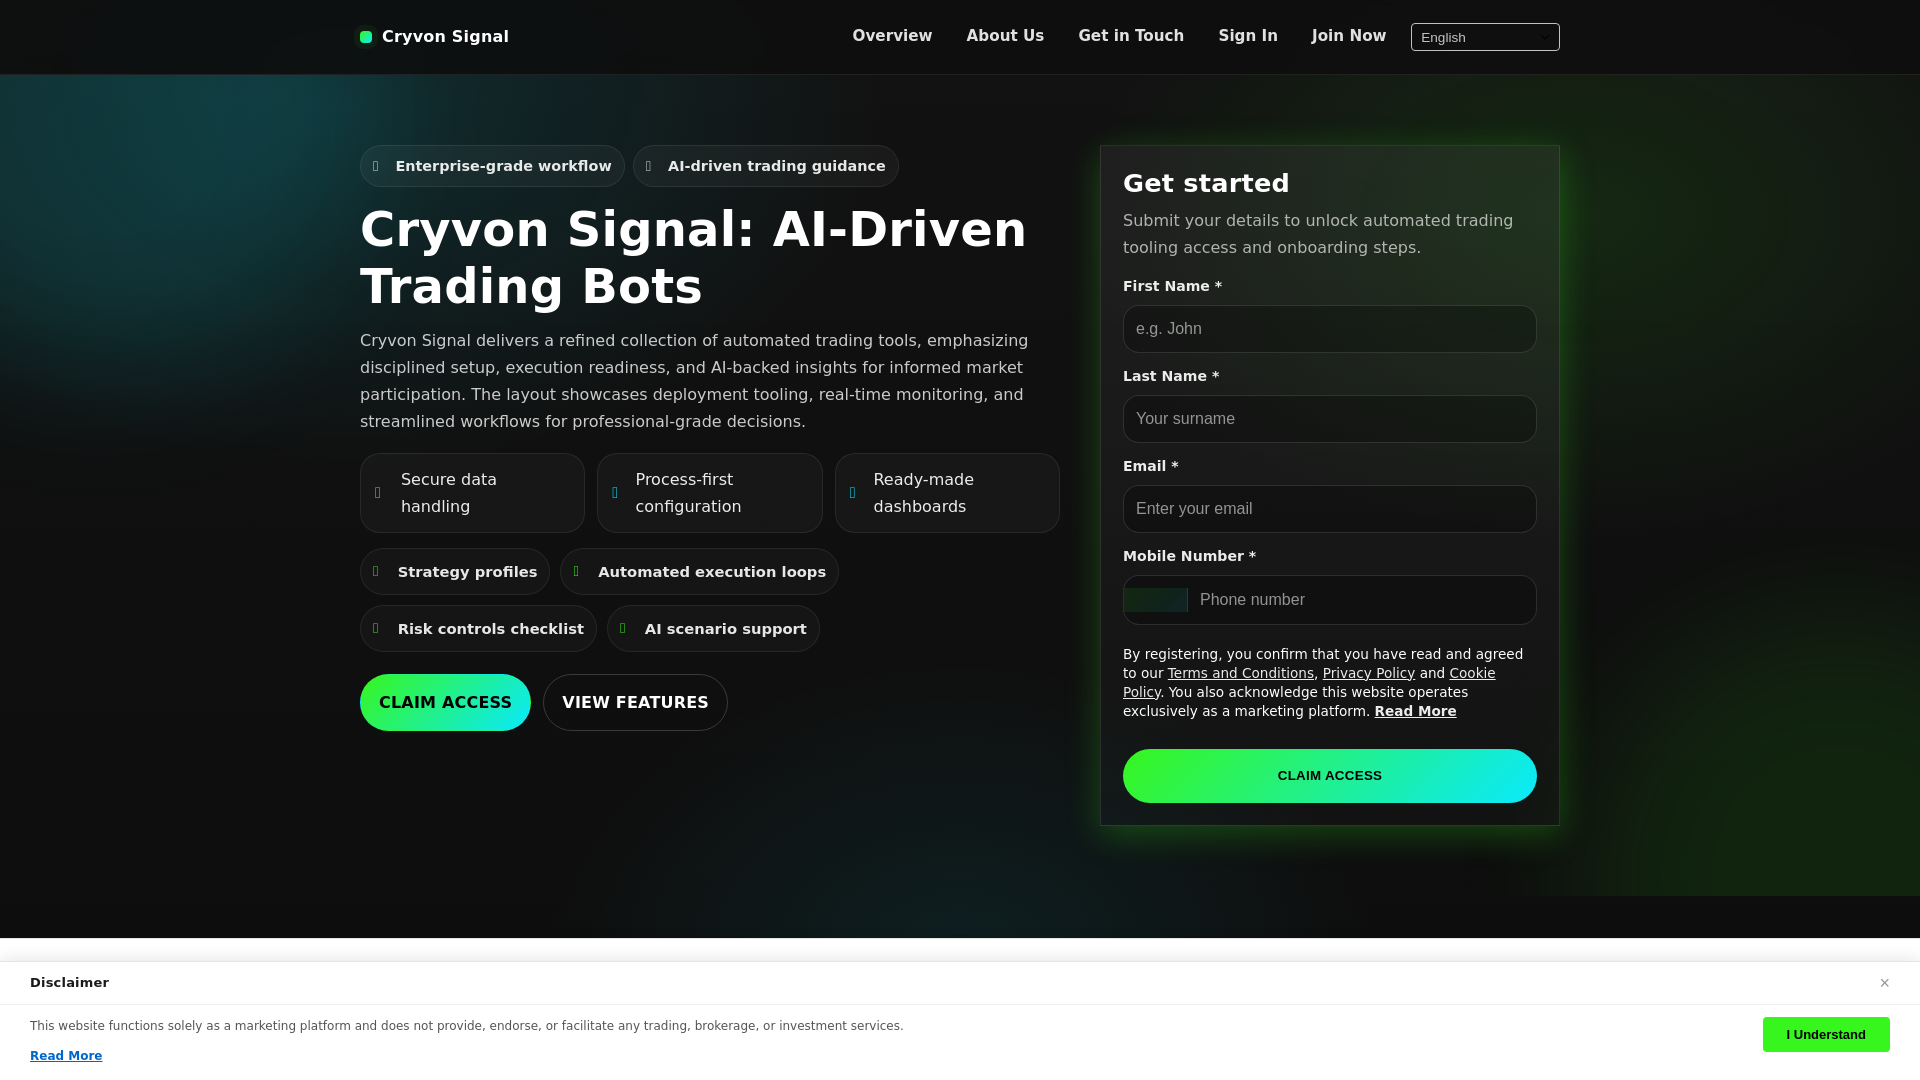Click the AI-driven trading guidance badge text
This screenshot has width=1920, height=1080.
pos(776,166)
